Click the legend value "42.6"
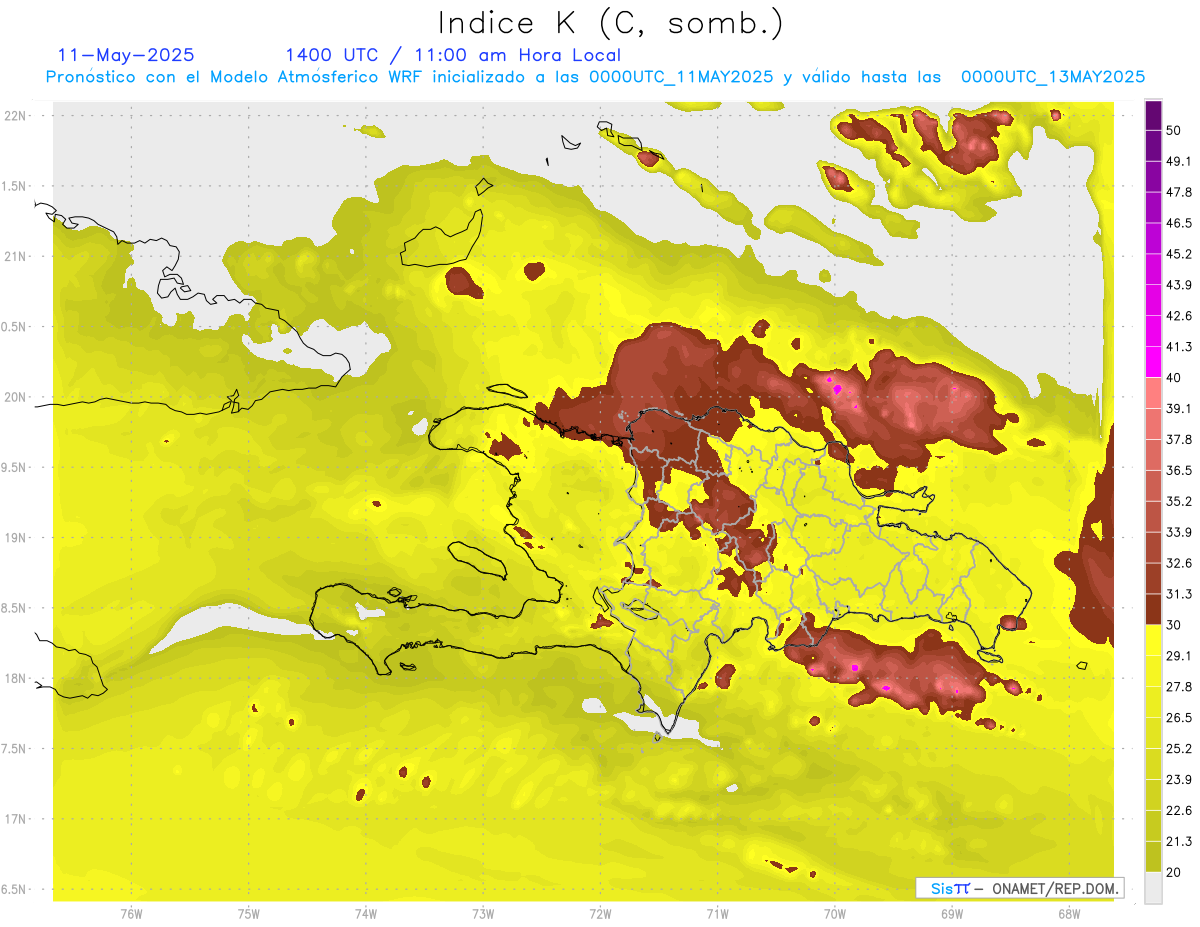Screen dimensions: 1200x927 (1179, 316)
